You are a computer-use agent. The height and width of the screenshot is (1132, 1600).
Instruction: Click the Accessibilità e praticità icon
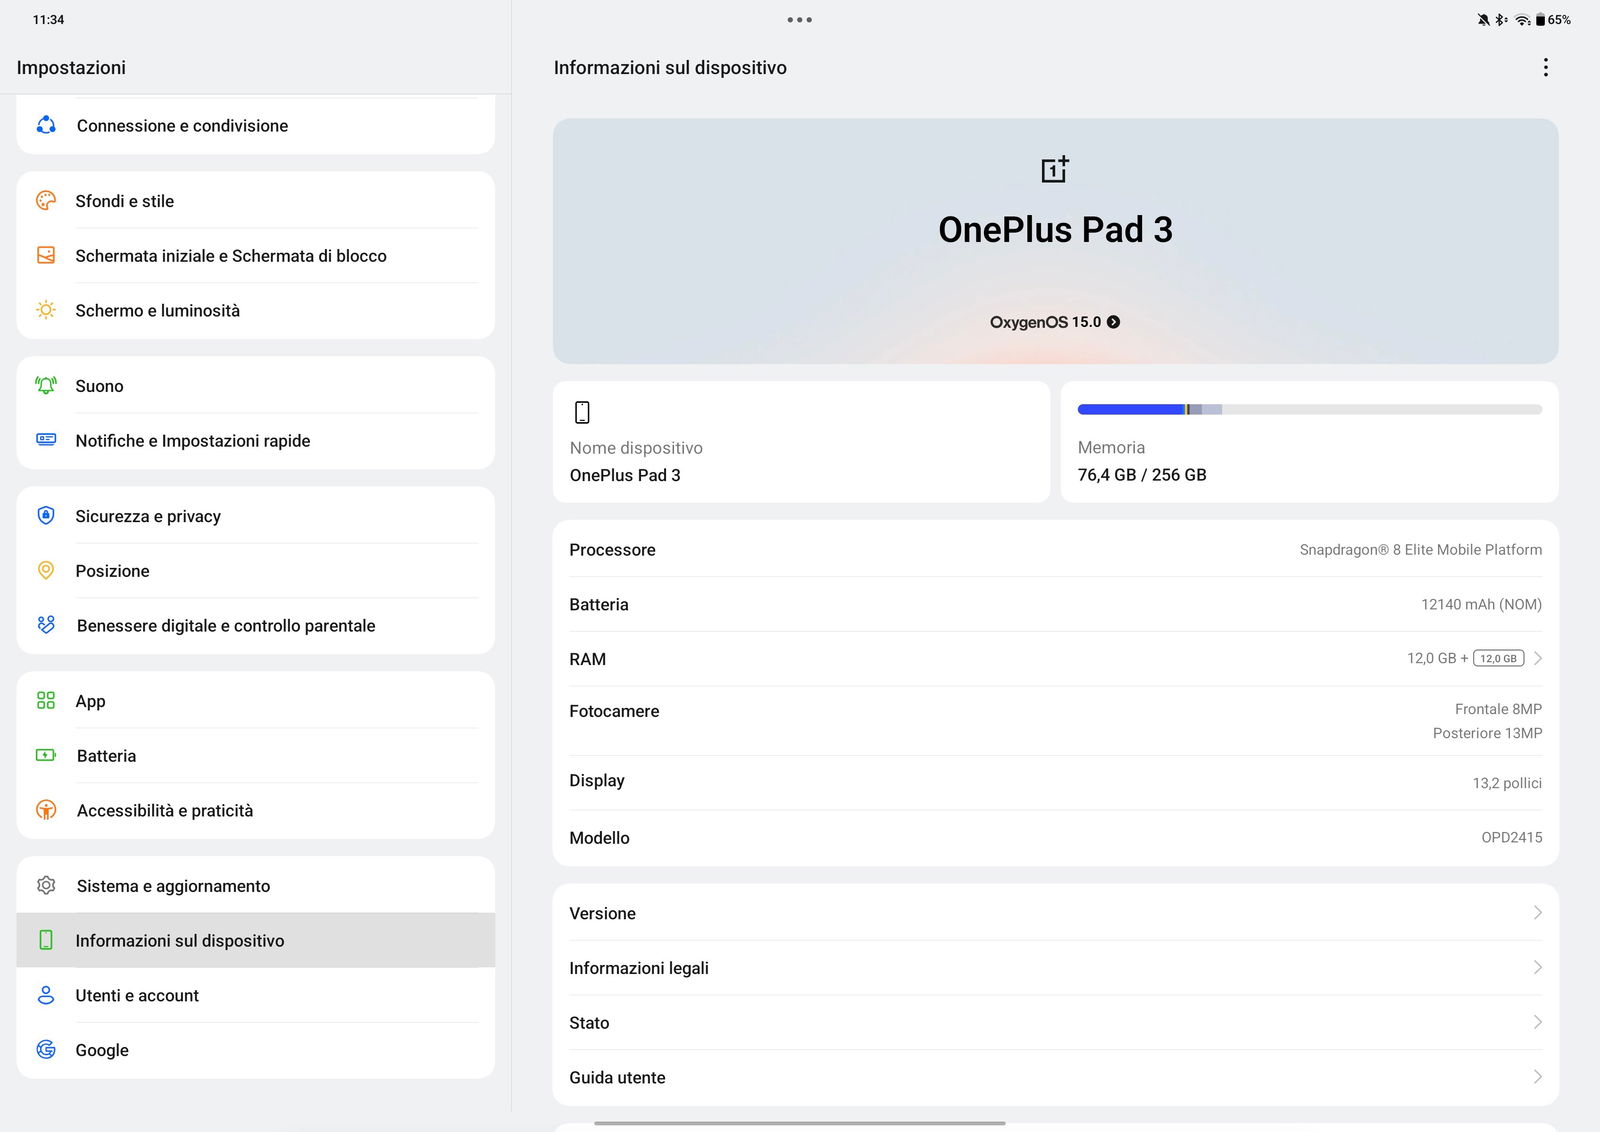pyautogui.click(x=46, y=810)
